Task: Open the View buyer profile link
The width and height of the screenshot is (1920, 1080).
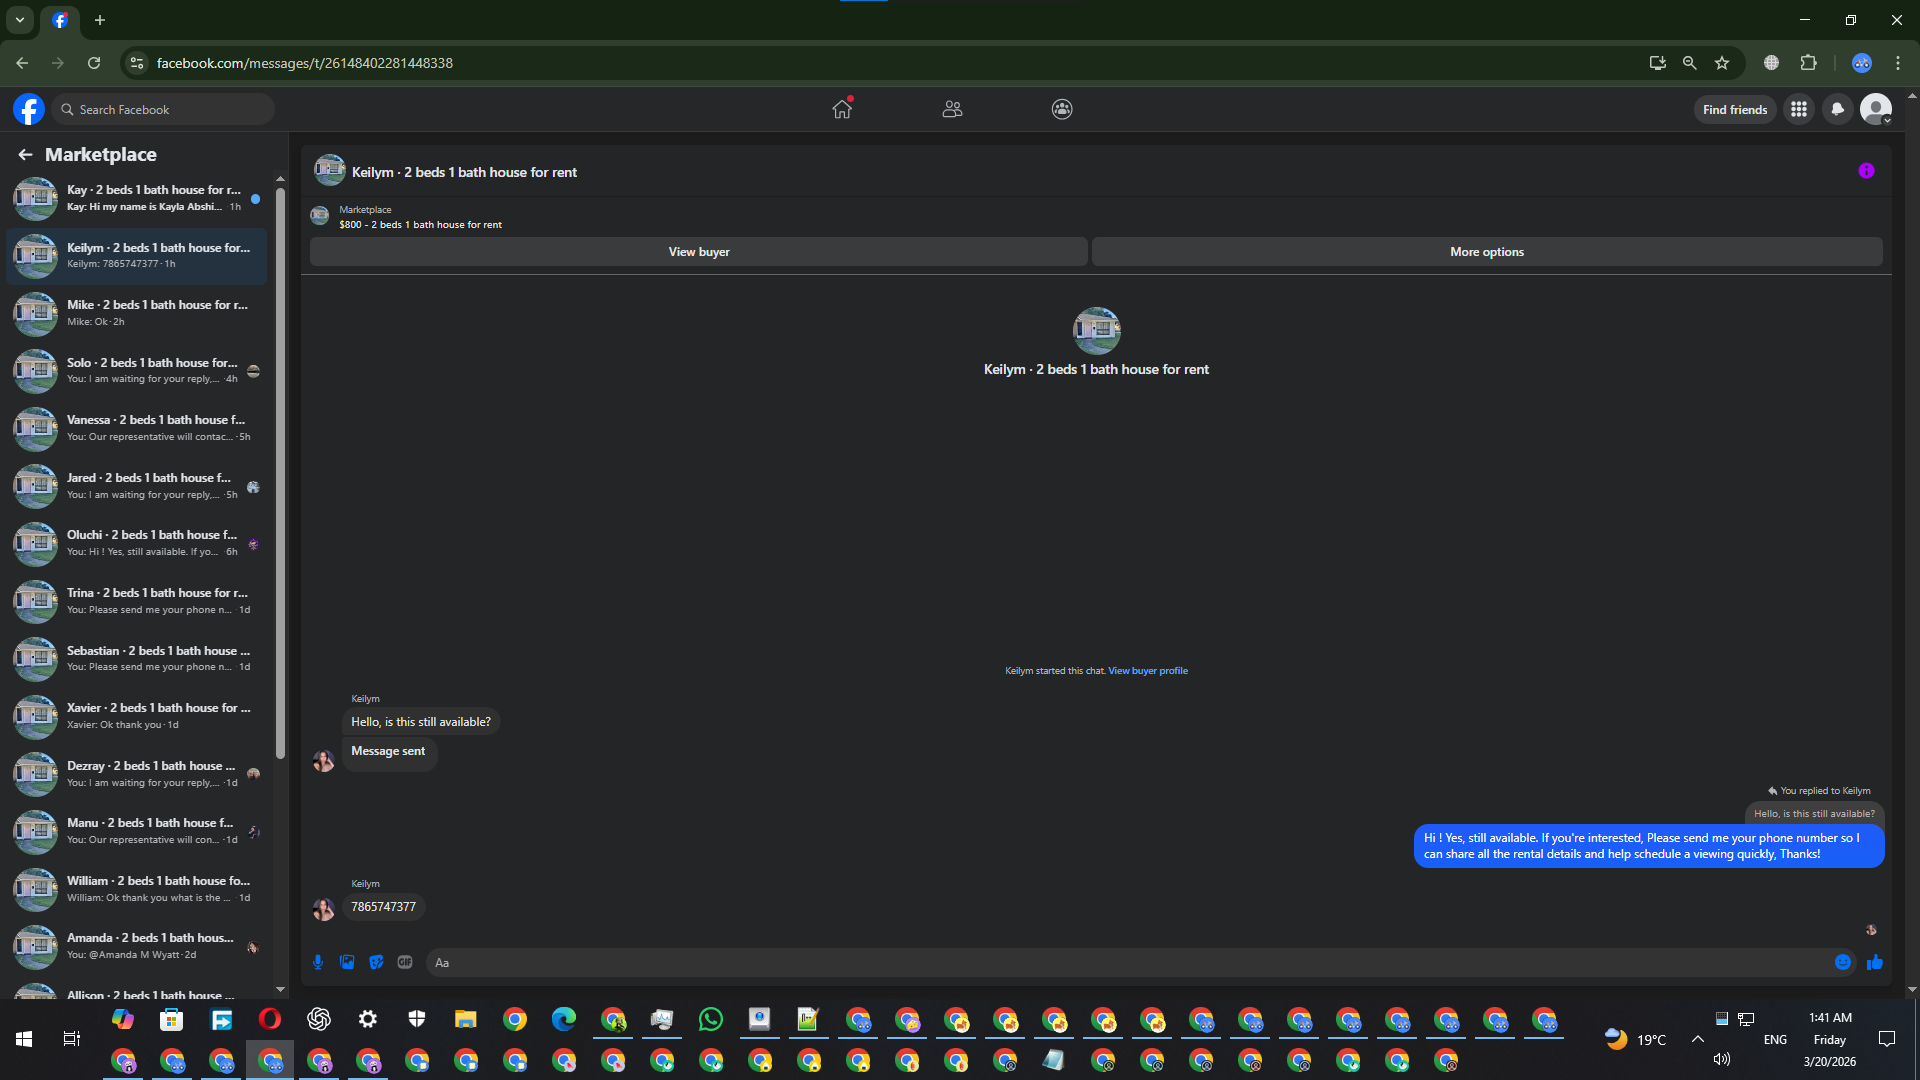Action: pyautogui.click(x=1147, y=671)
